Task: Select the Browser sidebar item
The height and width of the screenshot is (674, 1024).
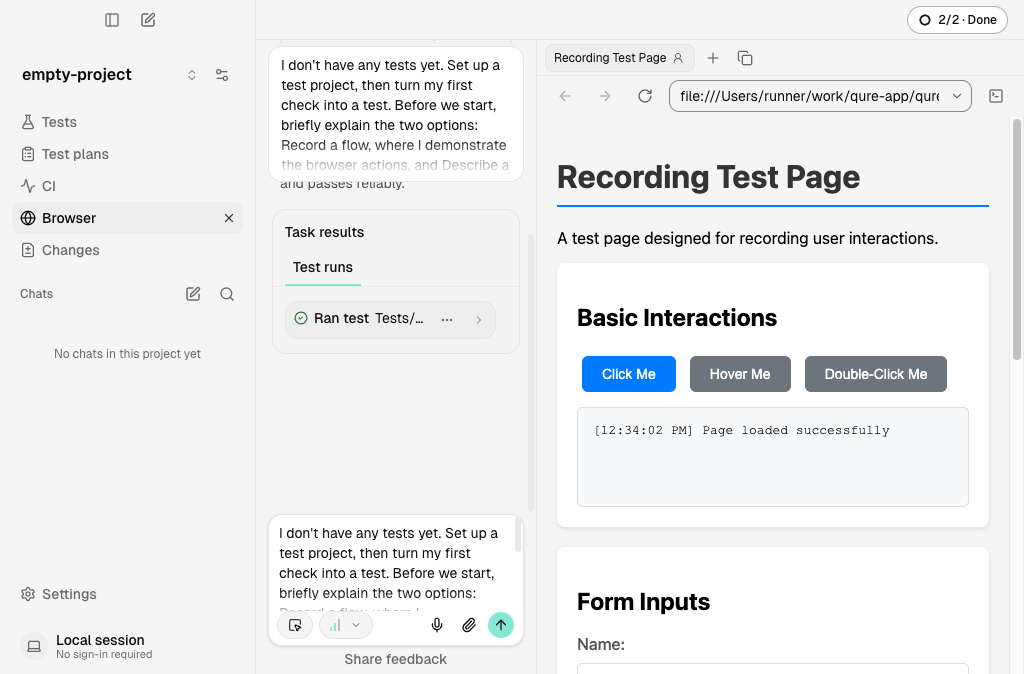Action: pos(127,218)
